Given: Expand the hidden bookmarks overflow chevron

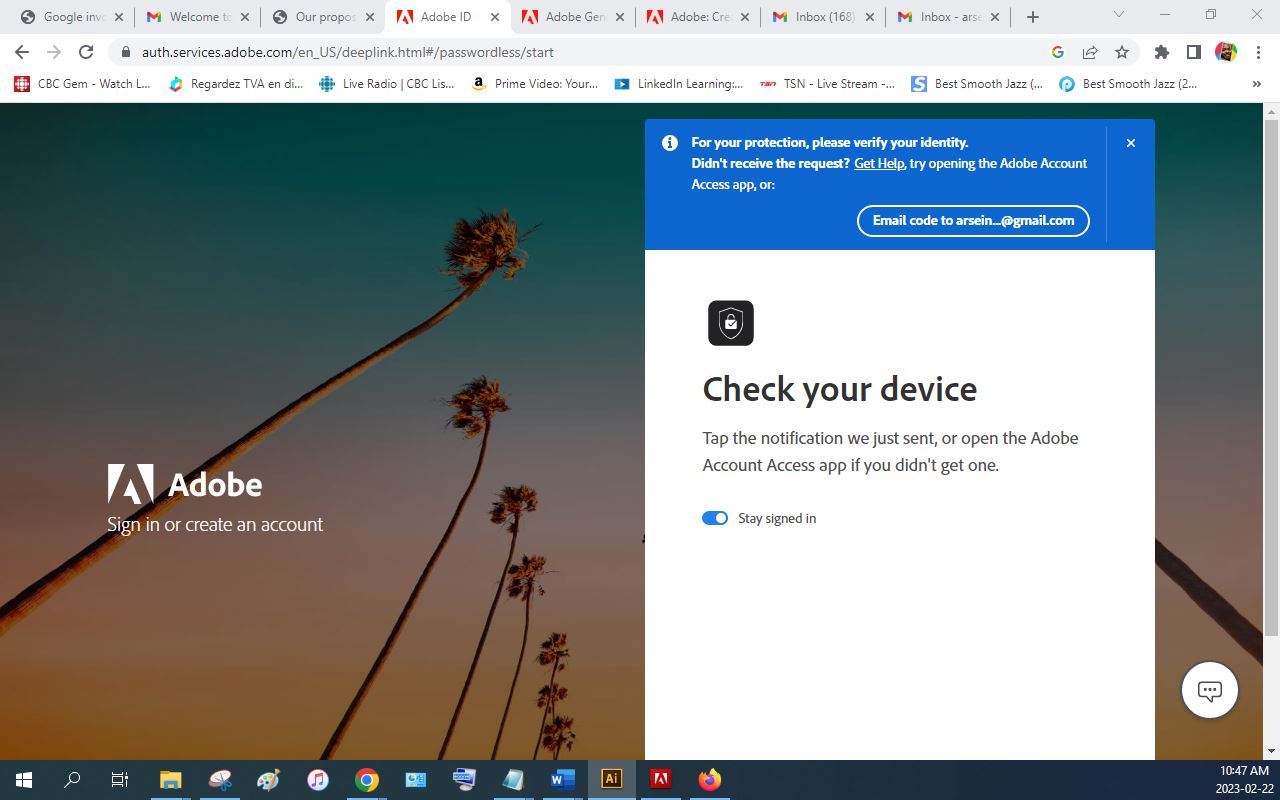Looking at the screenshot, I should pos(1256,84).
